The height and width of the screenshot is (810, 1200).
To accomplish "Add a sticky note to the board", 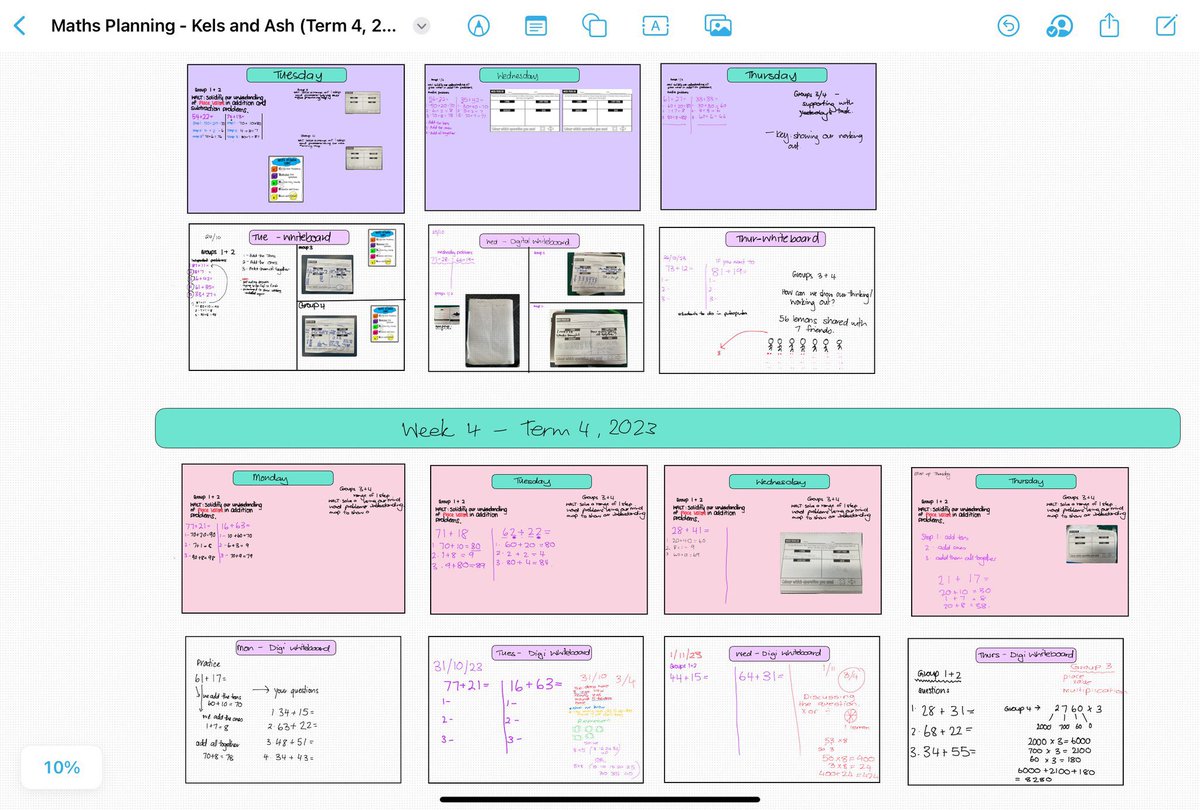I will pos(536,27).
